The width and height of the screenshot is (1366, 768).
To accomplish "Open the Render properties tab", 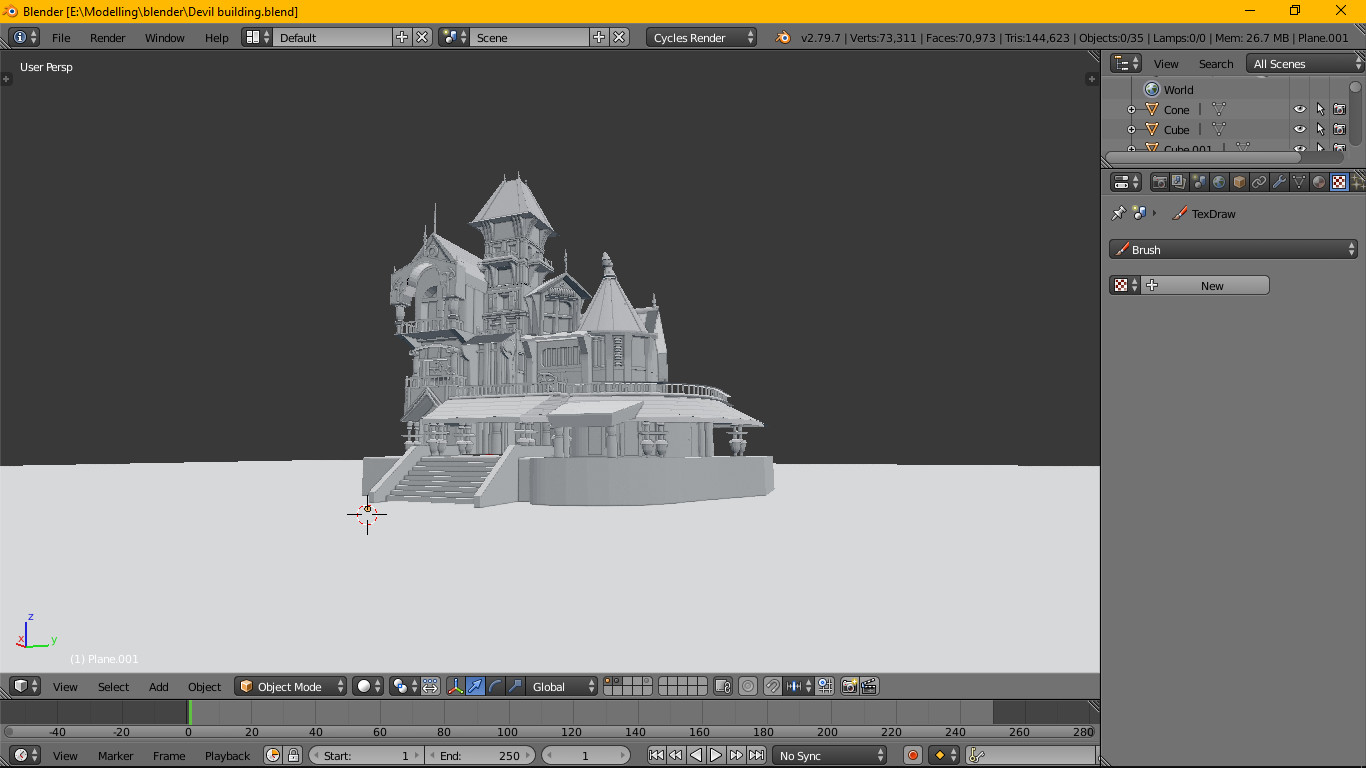I will tap(1161, 181).
